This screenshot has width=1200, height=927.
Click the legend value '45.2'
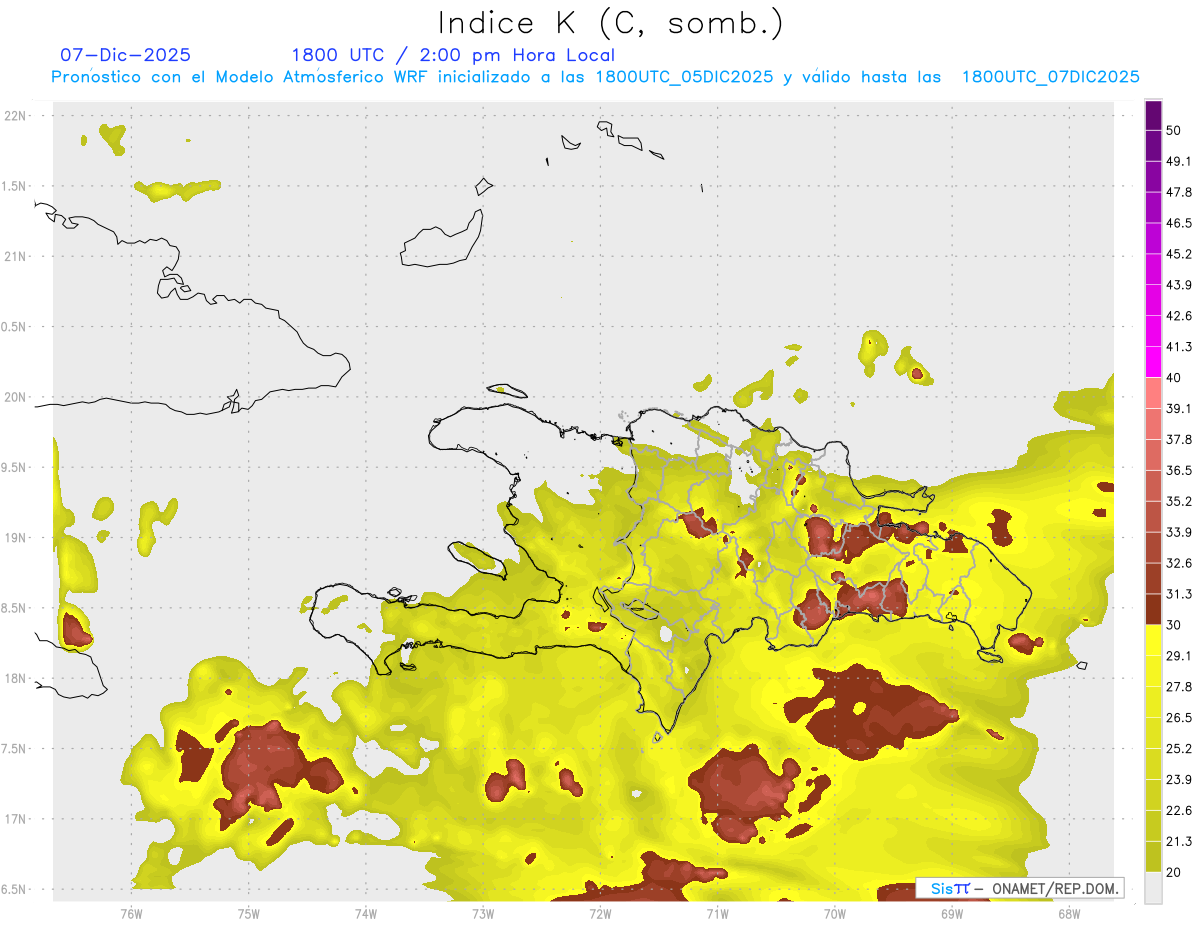point(1179,254)
